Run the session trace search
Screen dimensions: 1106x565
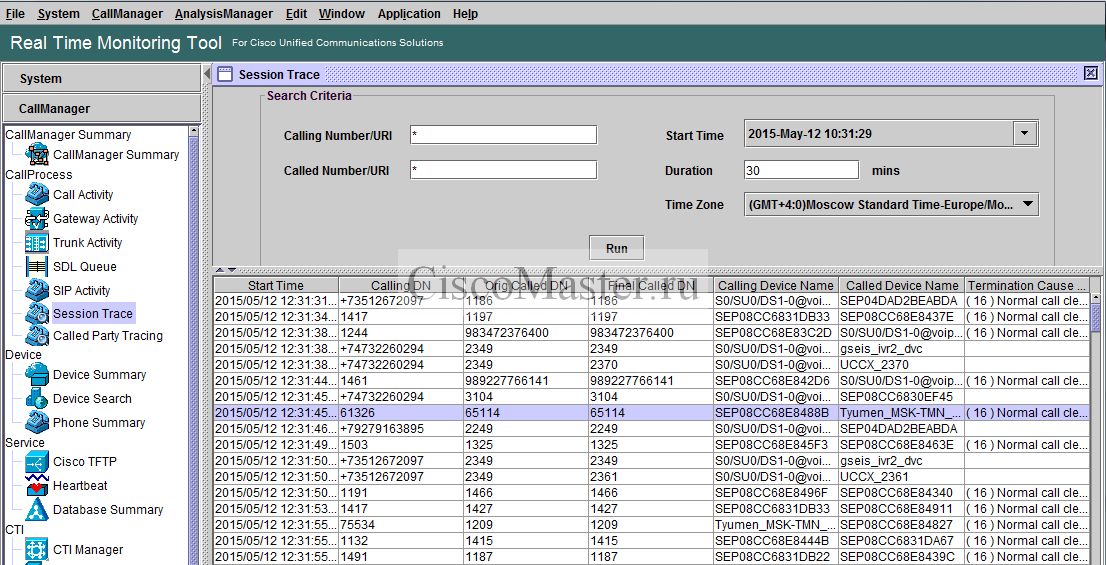click(616, 248)
